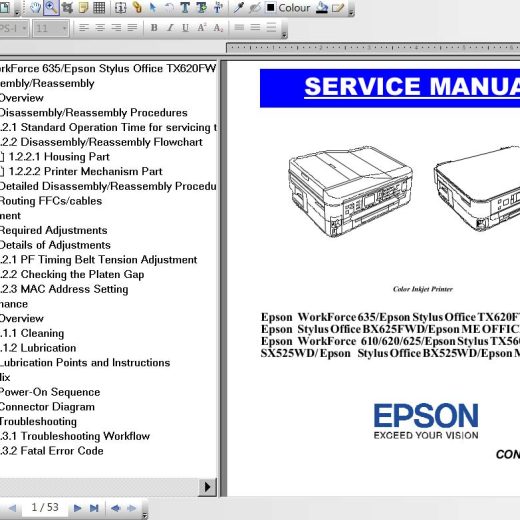Screen dimensions: 520x520
Task: Select the blue arrow pointer tool
Action: click(153, 8)
